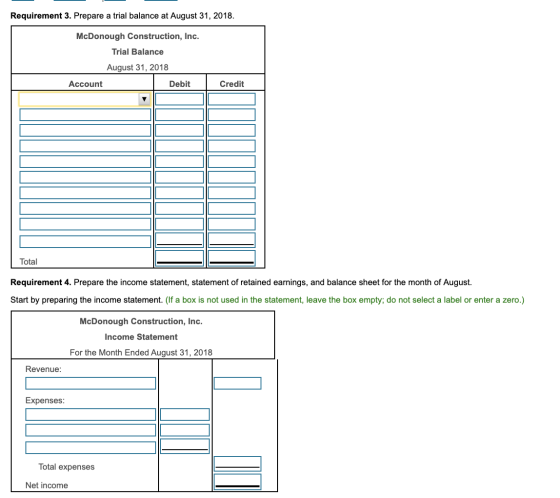Click the 'Revenue:' label

pos(43,369)
